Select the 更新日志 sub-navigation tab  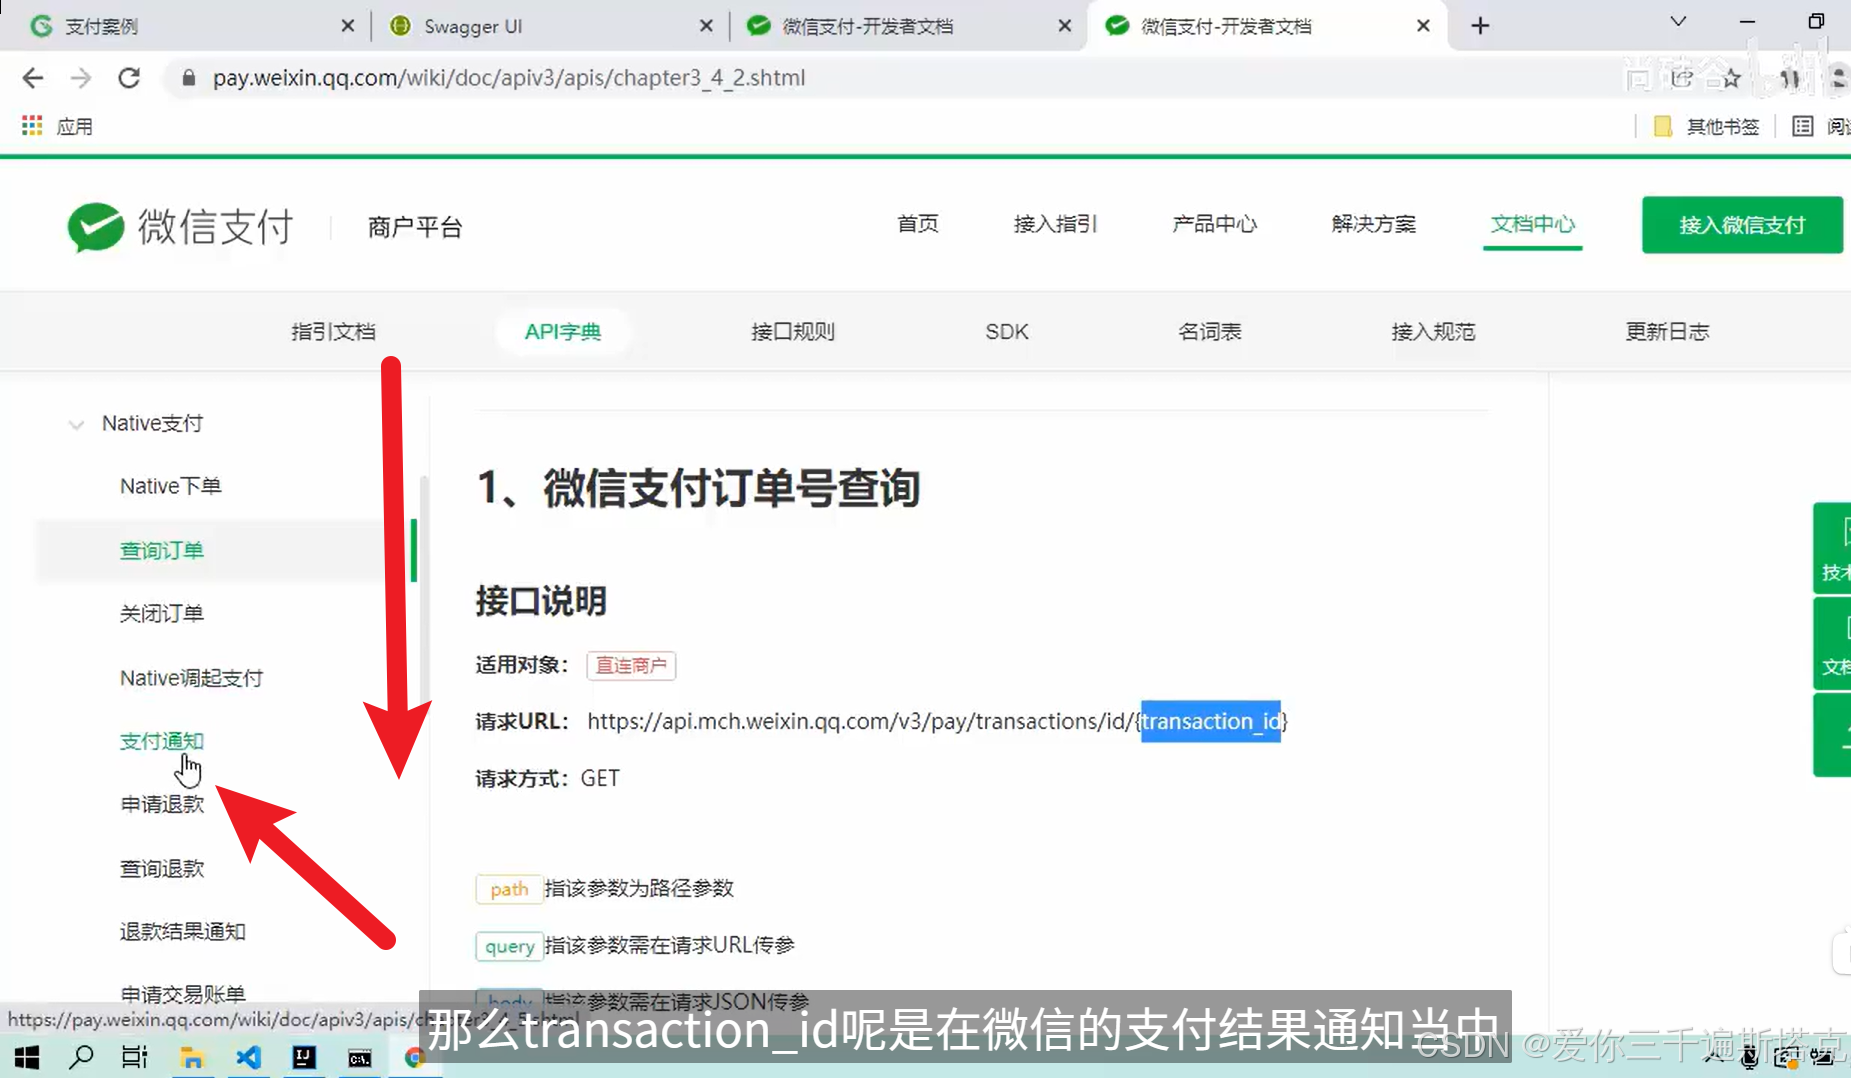(1667, 332)
